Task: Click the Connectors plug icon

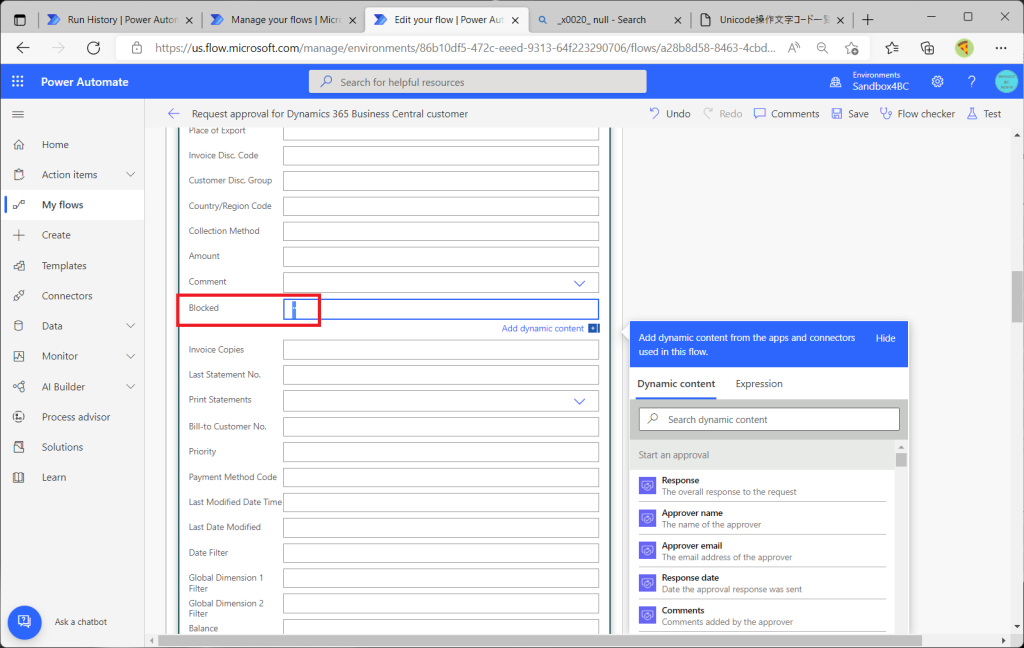Action: point(19,296)
